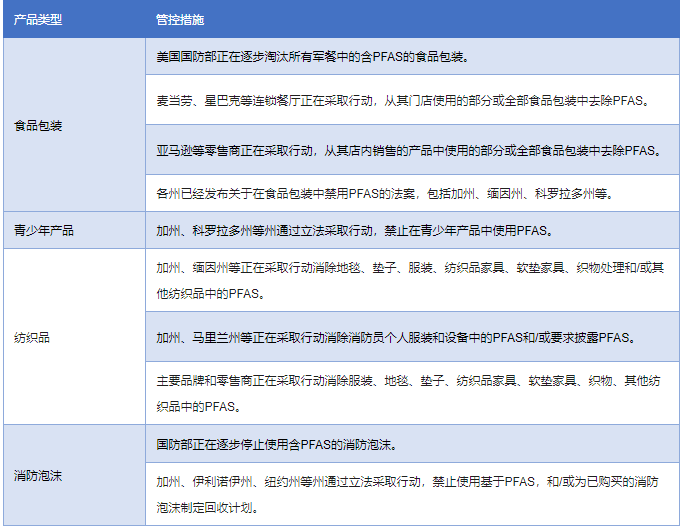The width and height of the screenshot is (682, 528).
Task: Click the row starting with 美国国防部正在逐步淘汰
Action: pos(315,57)
